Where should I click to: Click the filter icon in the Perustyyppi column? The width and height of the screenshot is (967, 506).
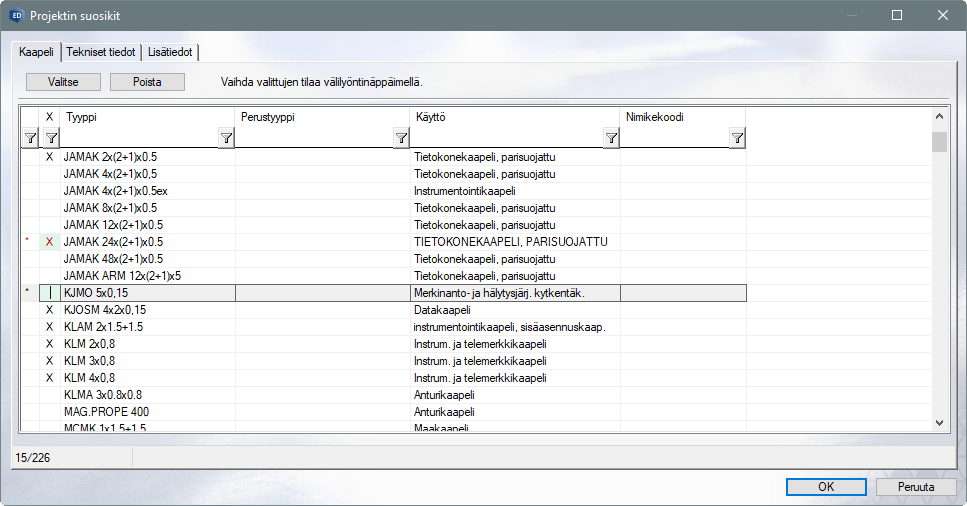click(401, 139)
